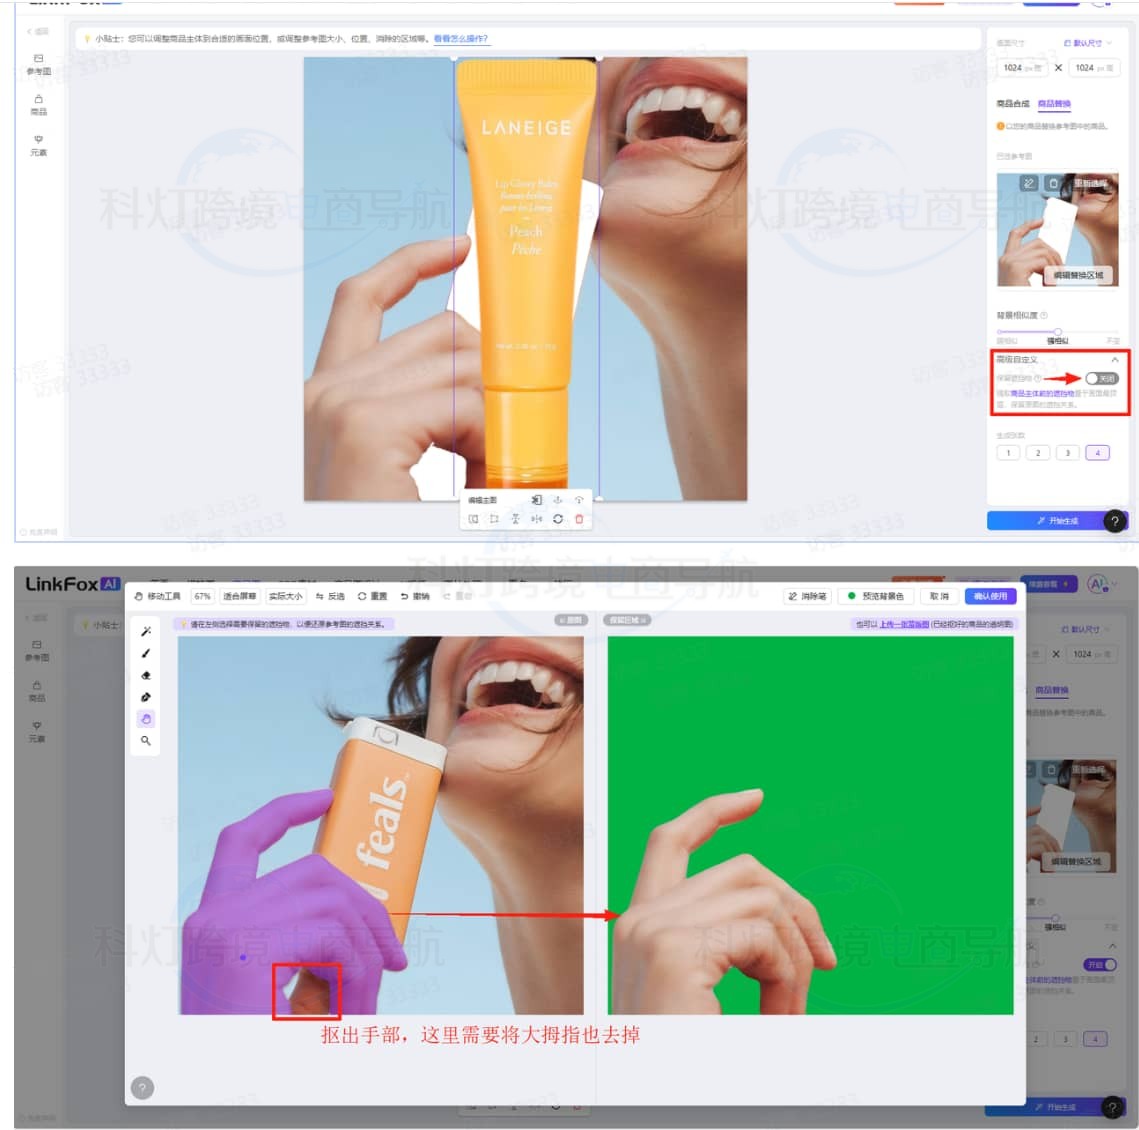Screen dimensions: 1139x1130
Task: Adjust the 背景相似度 slider handle
Action: click(1057, 331)
